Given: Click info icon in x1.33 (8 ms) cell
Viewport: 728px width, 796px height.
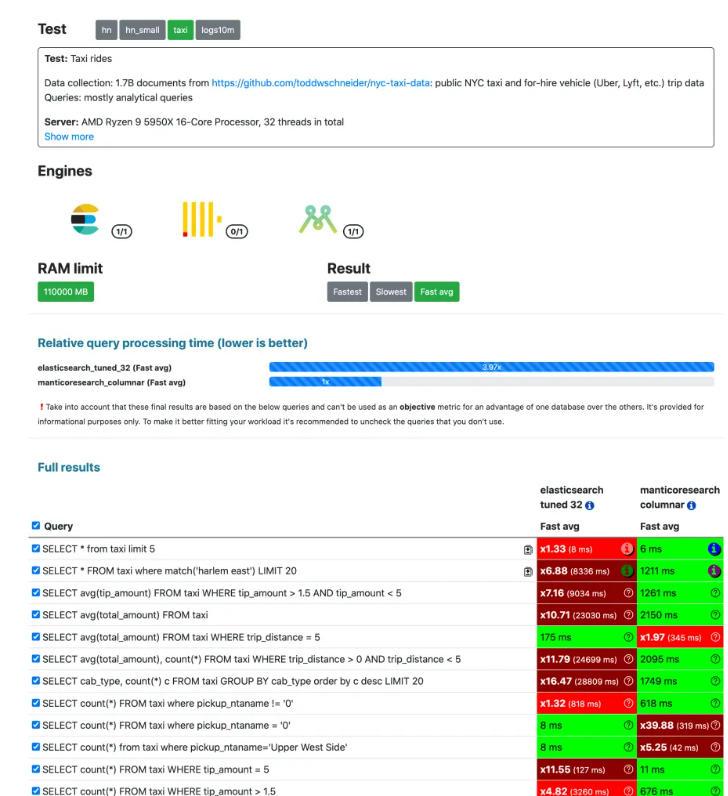Looking at the screenshot, I should coord(627,549).
